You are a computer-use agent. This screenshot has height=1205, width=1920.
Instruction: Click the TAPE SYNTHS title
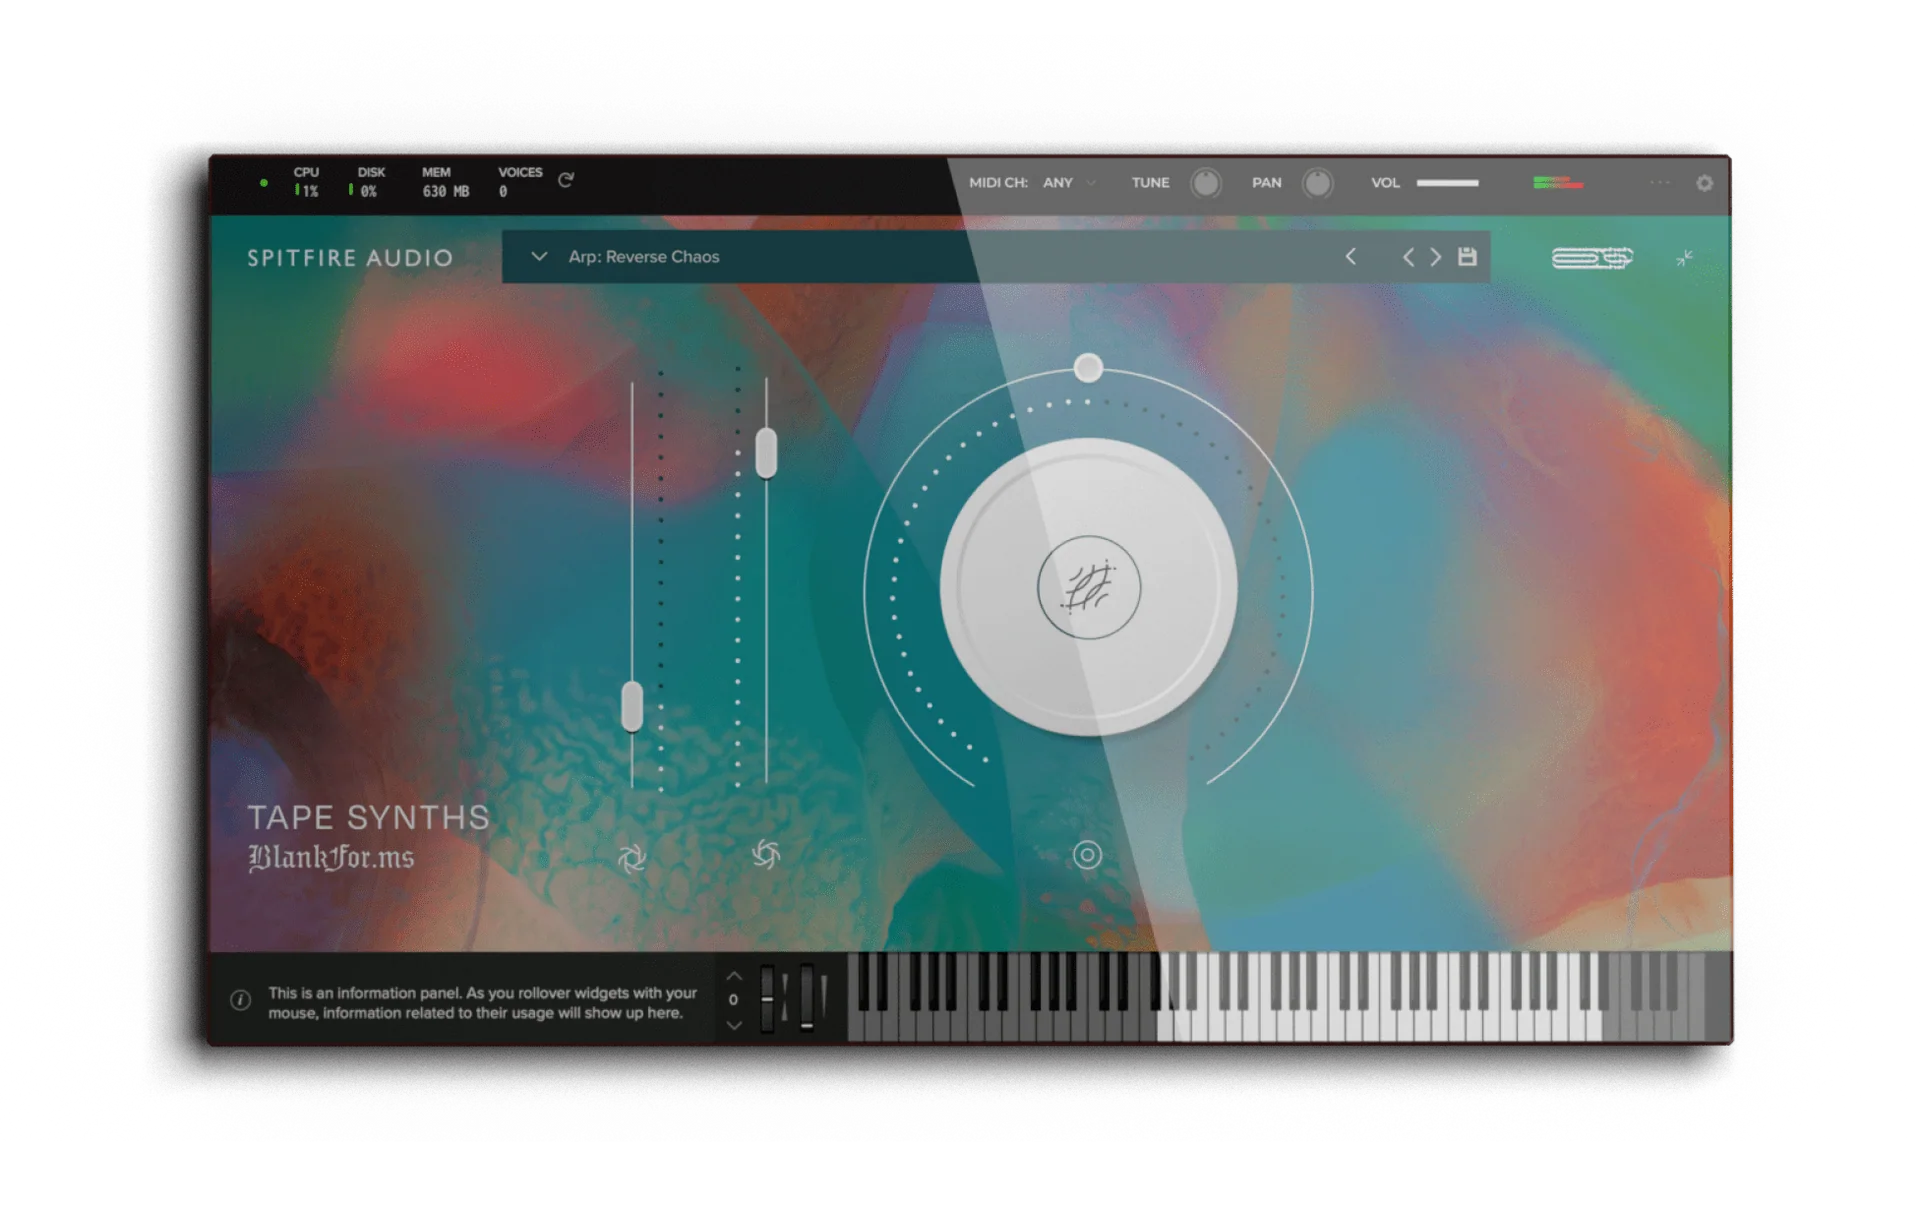click(x=368, y=818)
